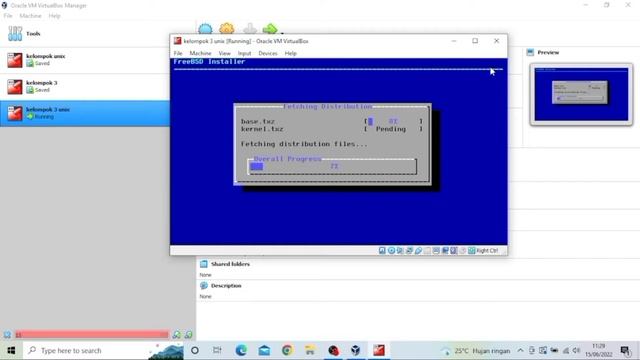Click the notification center icon at bottom left
The width and height of the screenshot is (640, 360).
point(7,335)
